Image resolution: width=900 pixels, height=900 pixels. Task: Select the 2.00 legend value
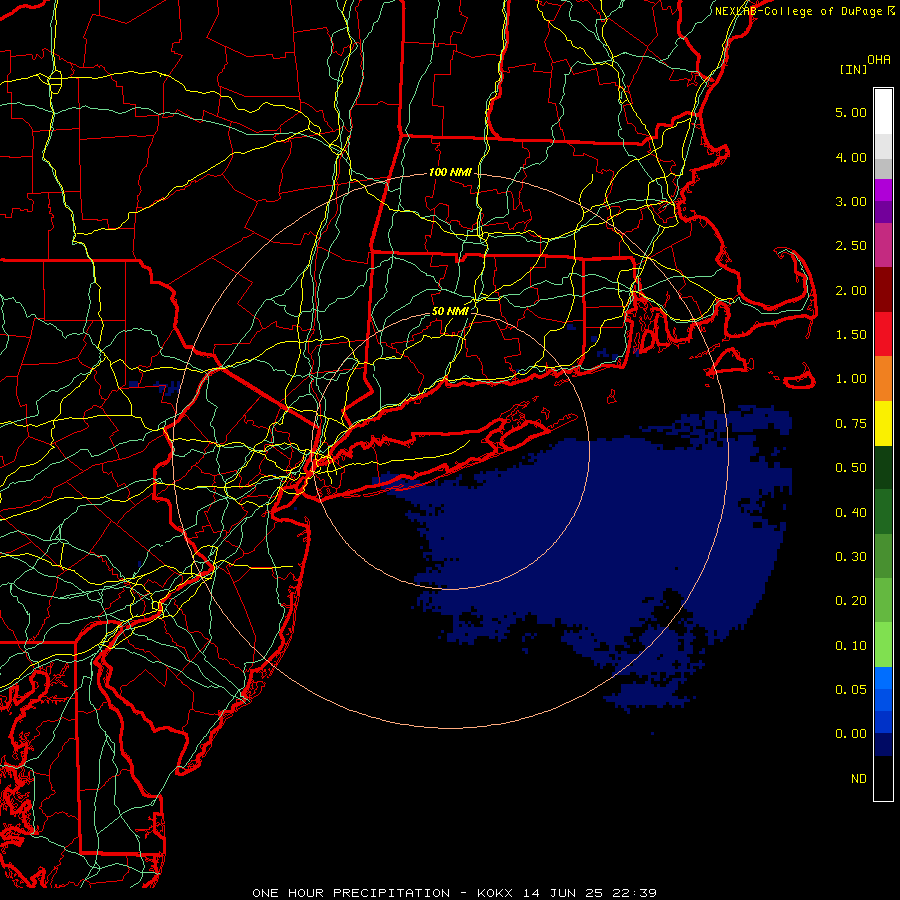point(851,290)
